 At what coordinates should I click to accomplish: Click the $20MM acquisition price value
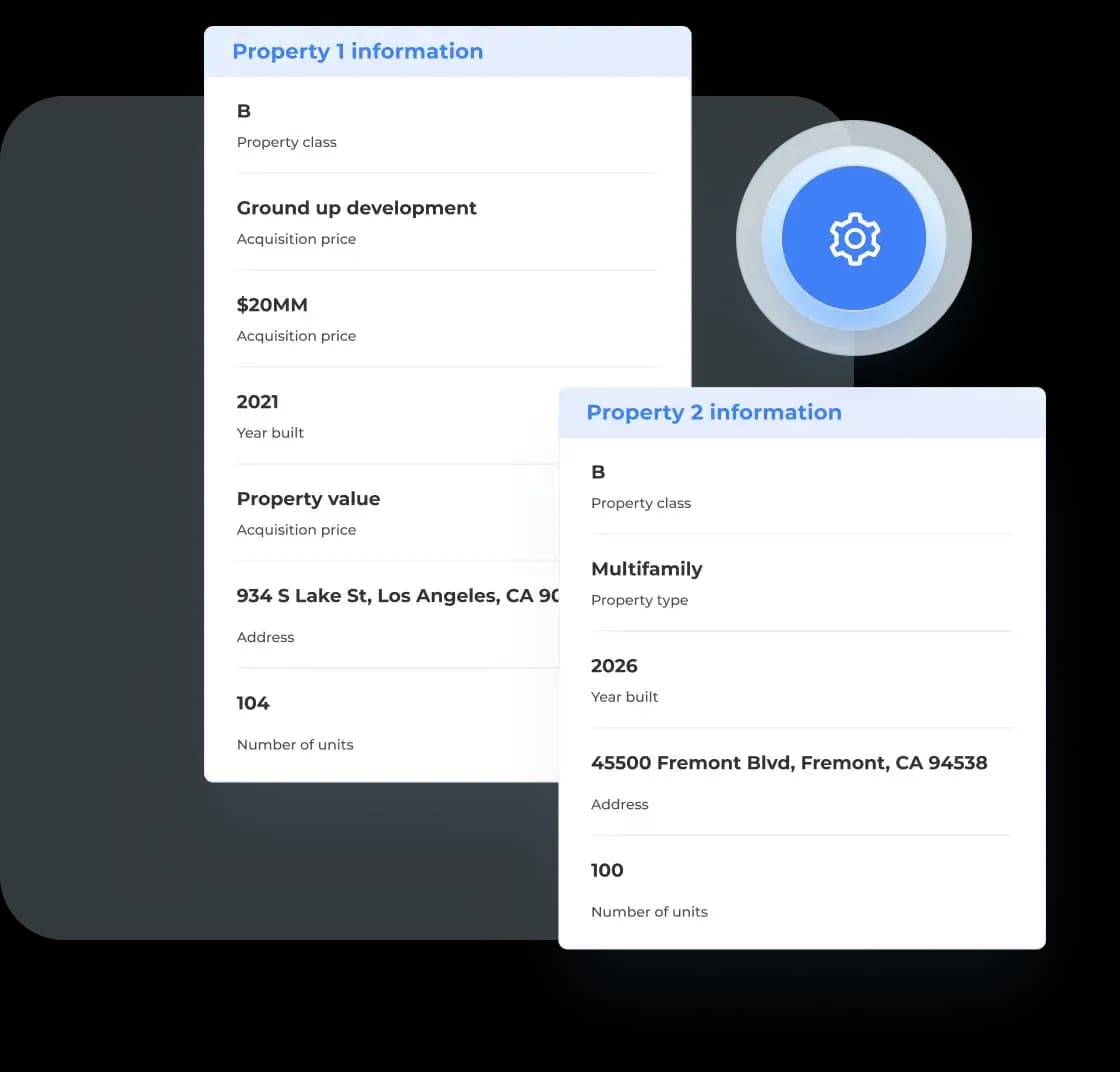tap(272, 305)
